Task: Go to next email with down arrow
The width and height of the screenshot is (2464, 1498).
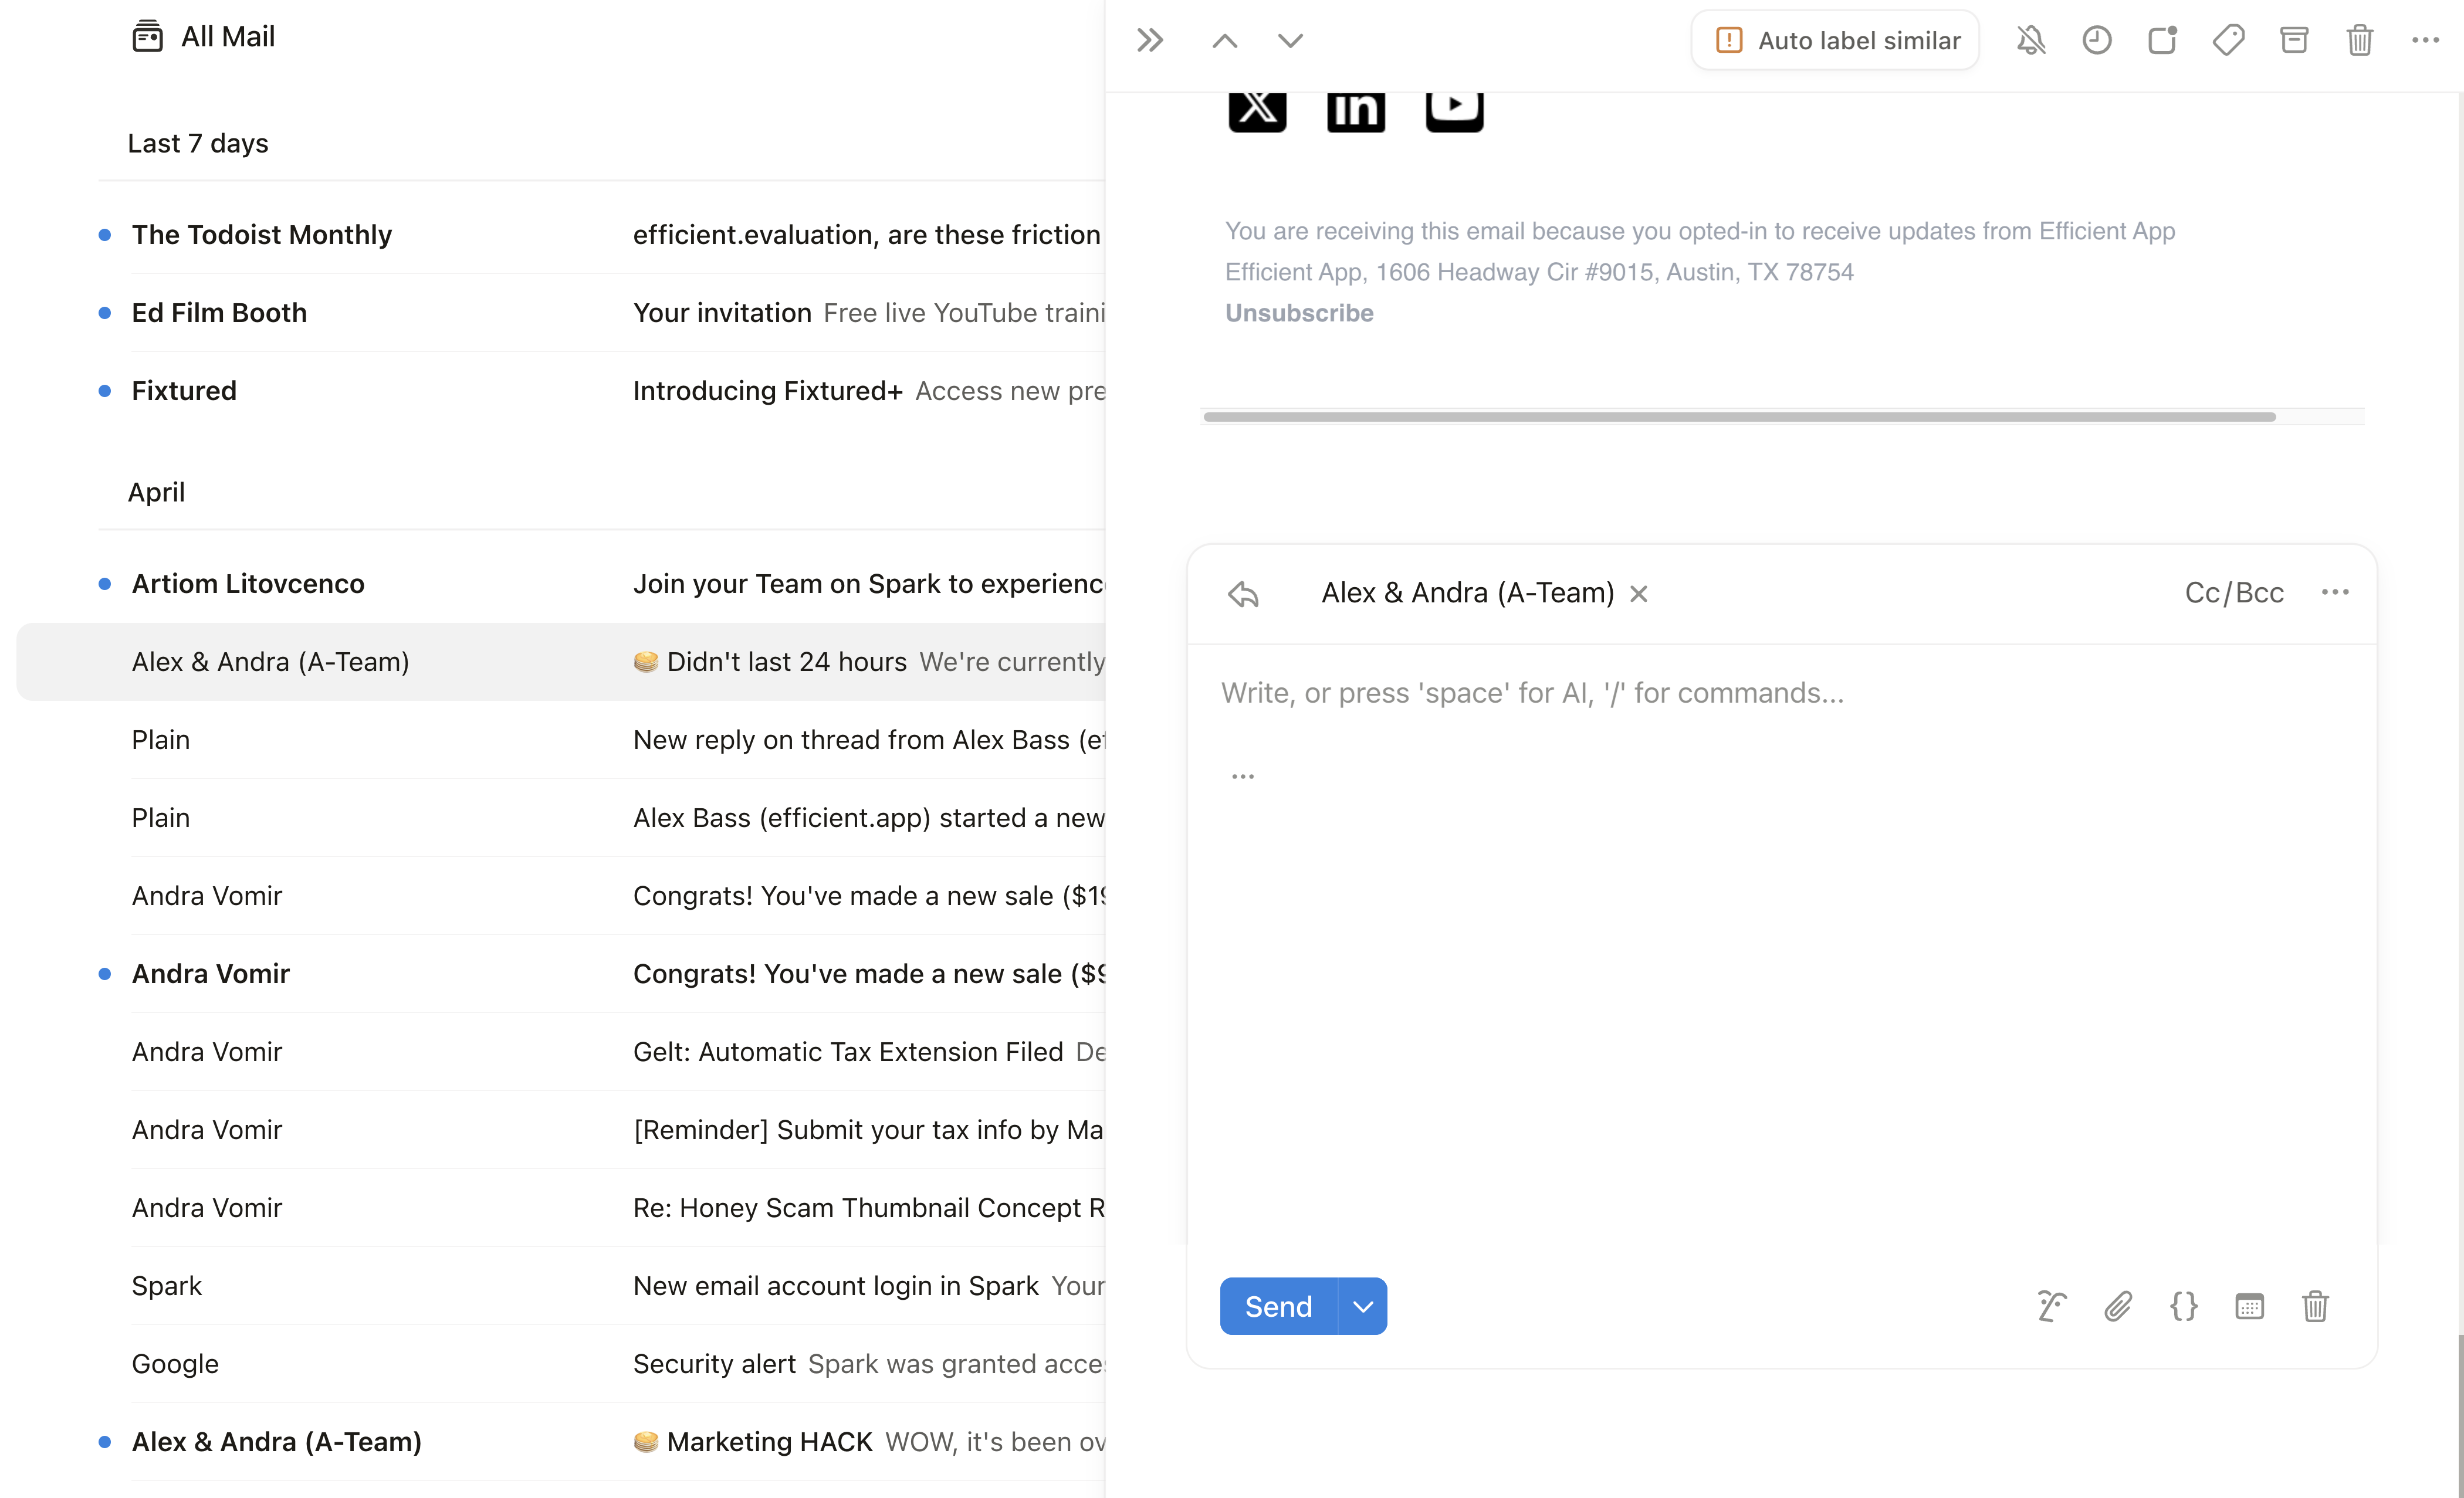Action: click(1290, 40)
